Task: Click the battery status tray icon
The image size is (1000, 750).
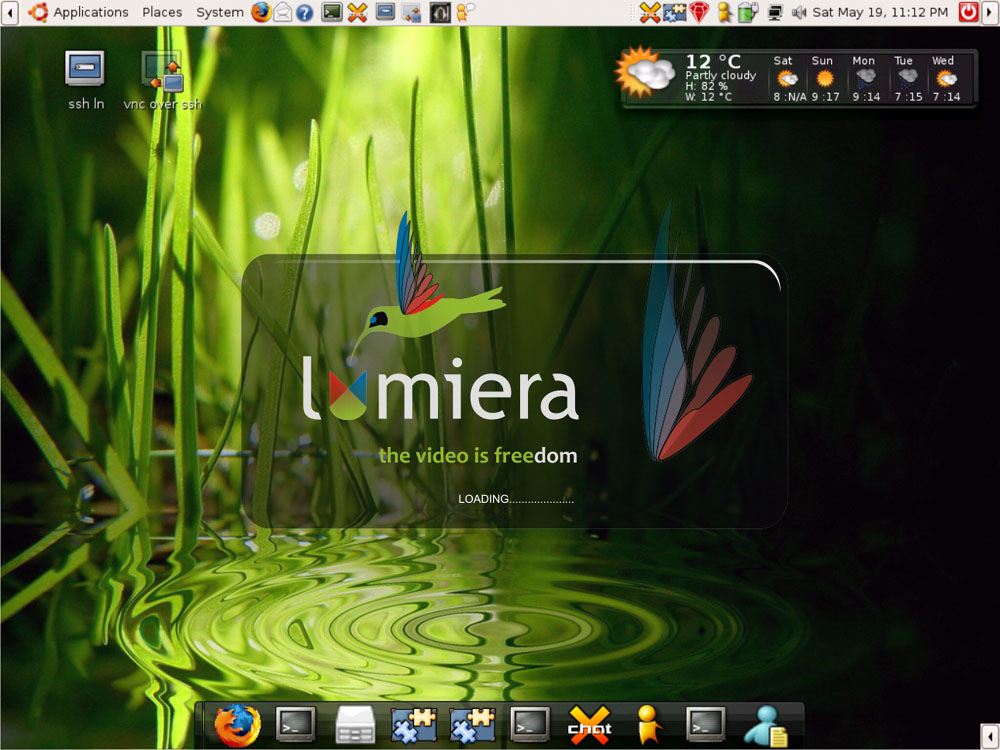Action: 748,12
